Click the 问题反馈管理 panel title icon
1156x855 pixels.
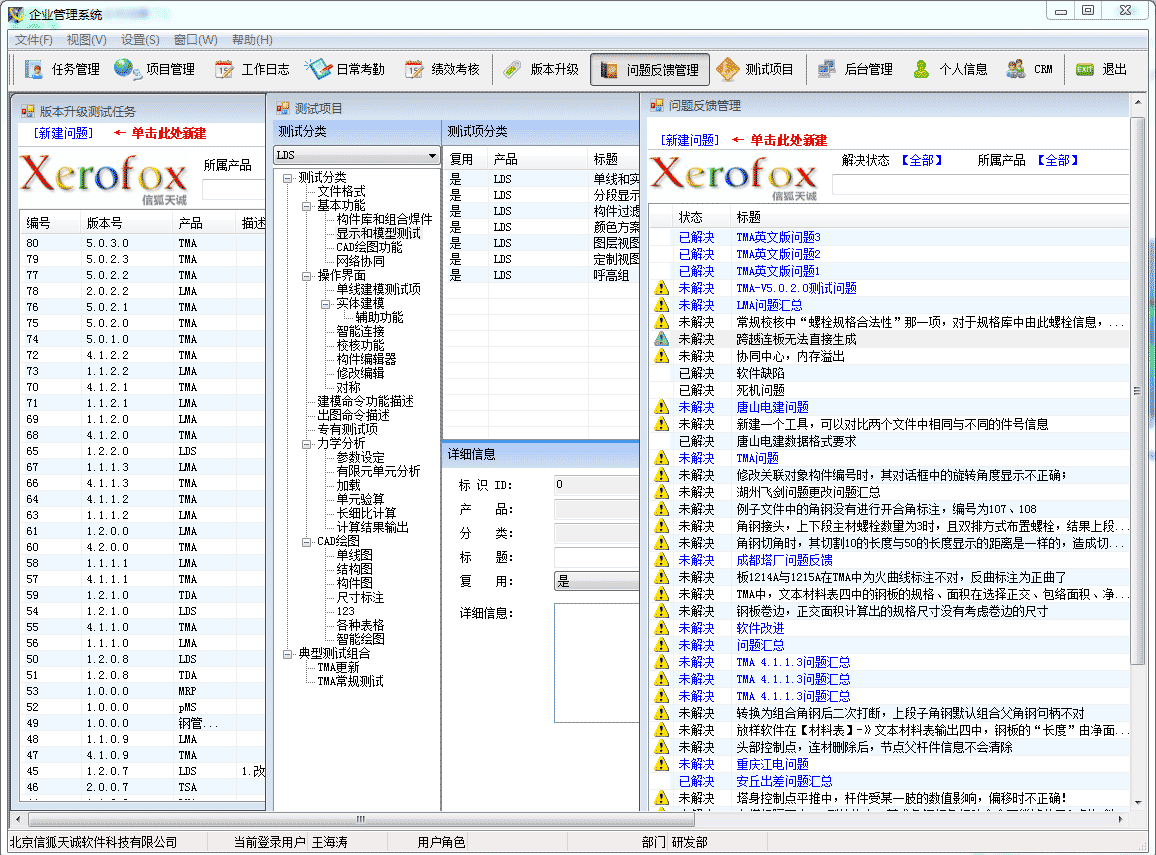click(x=656, y=105)
